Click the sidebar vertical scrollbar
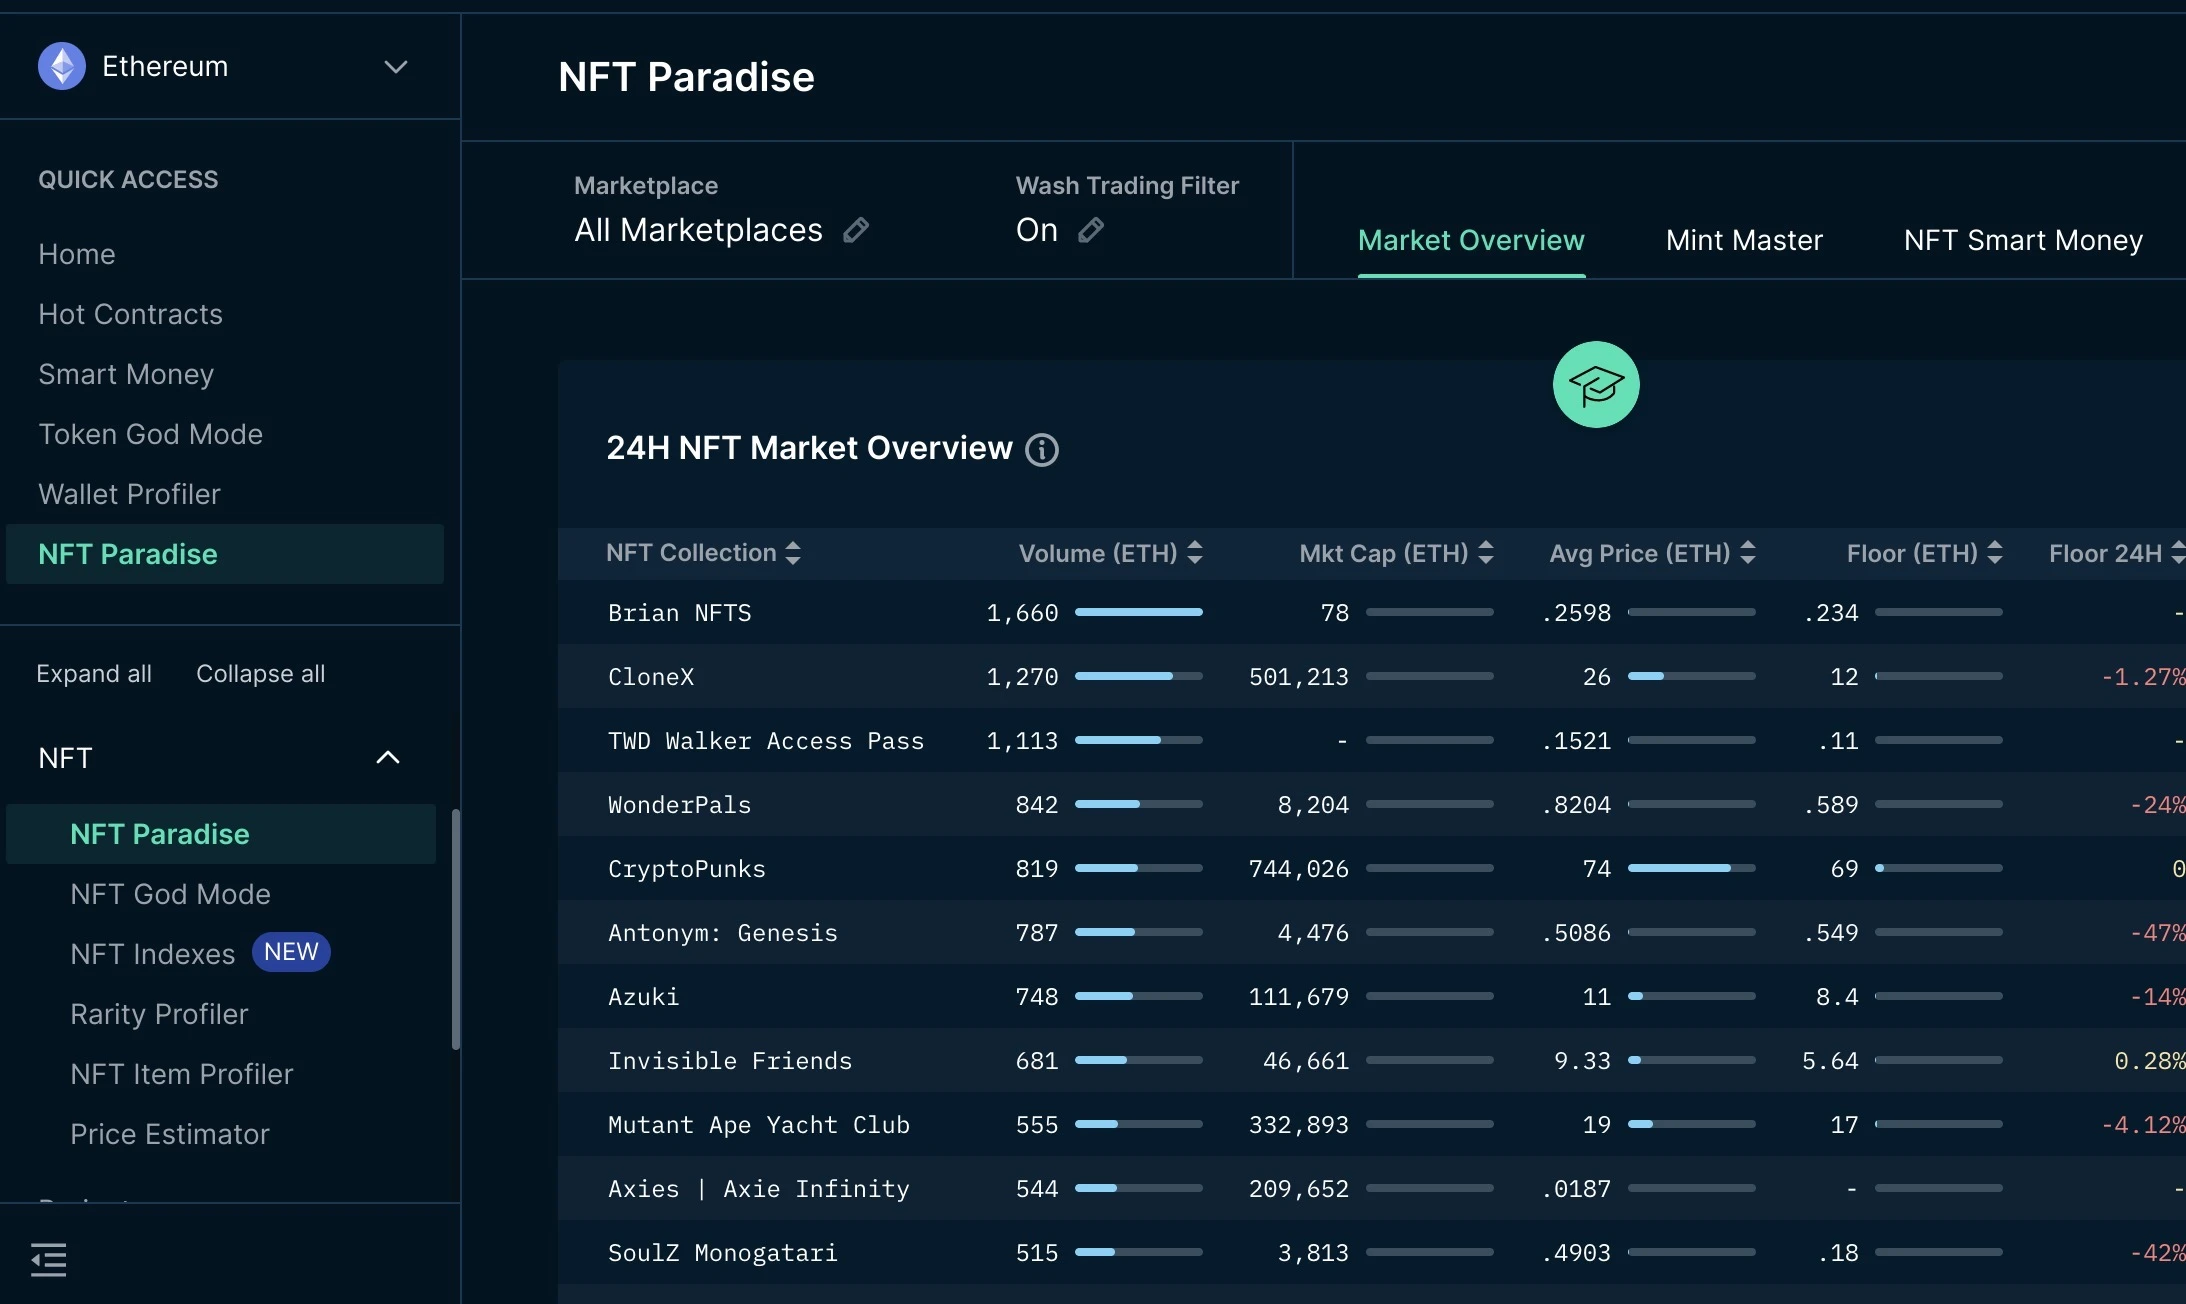The width and height of the screenshot is (2186, 1304). pyautogui.click(x=456, y=930)
